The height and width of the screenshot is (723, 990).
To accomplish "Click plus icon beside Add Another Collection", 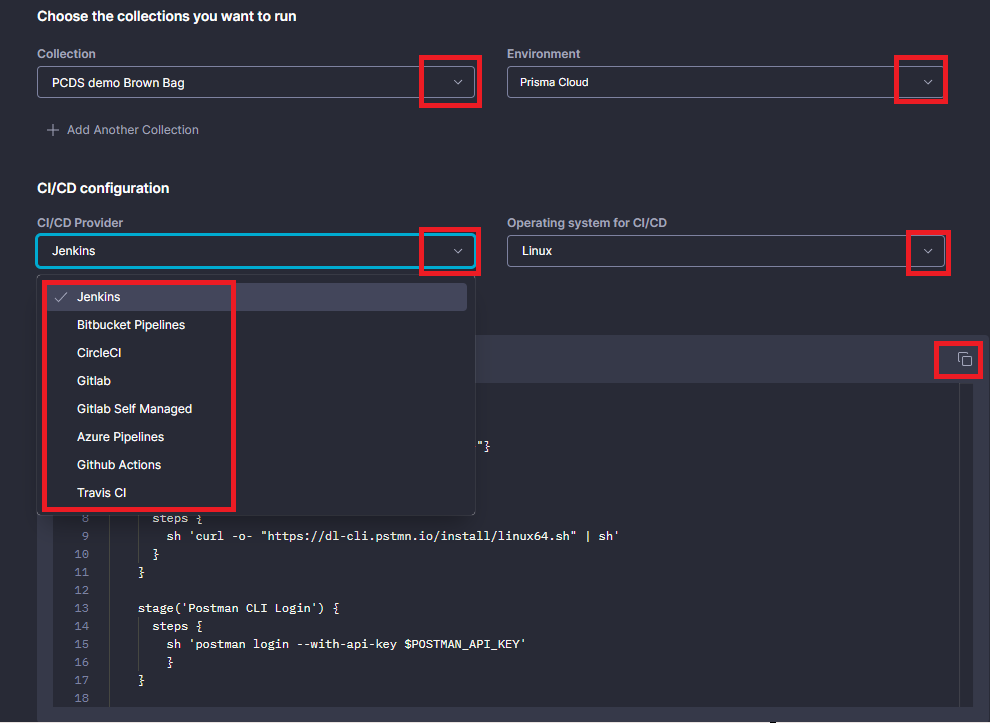I will tap(53, 130).
